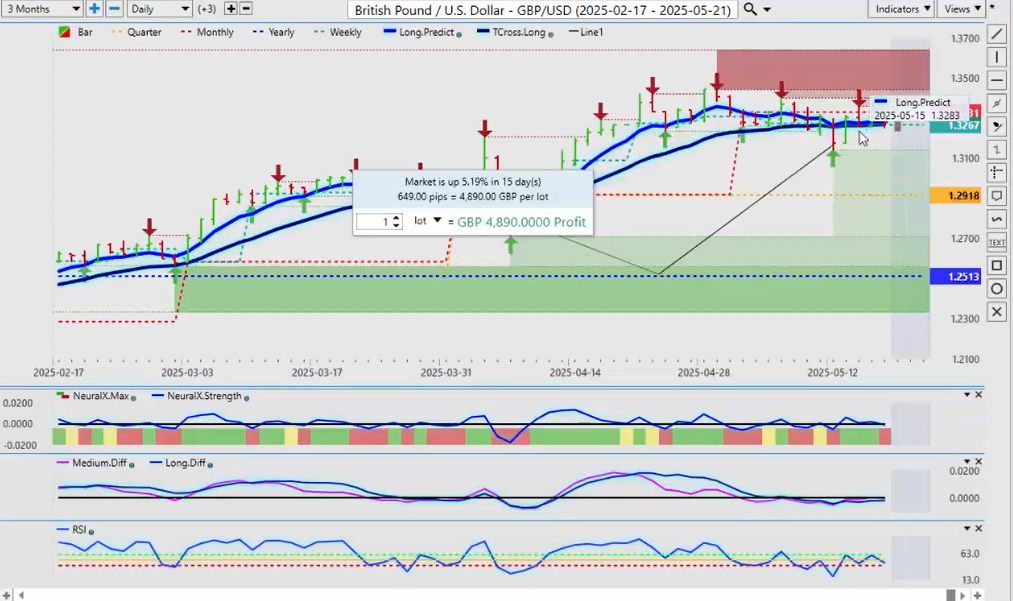Select the stepped line drawing tool

(x=997, y=149)
